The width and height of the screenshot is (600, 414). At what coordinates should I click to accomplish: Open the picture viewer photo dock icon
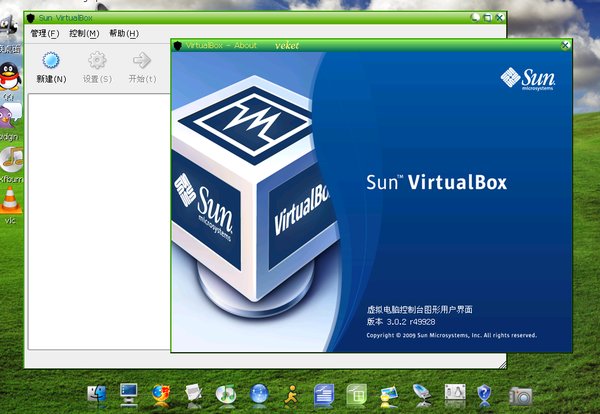coord(389,395)
